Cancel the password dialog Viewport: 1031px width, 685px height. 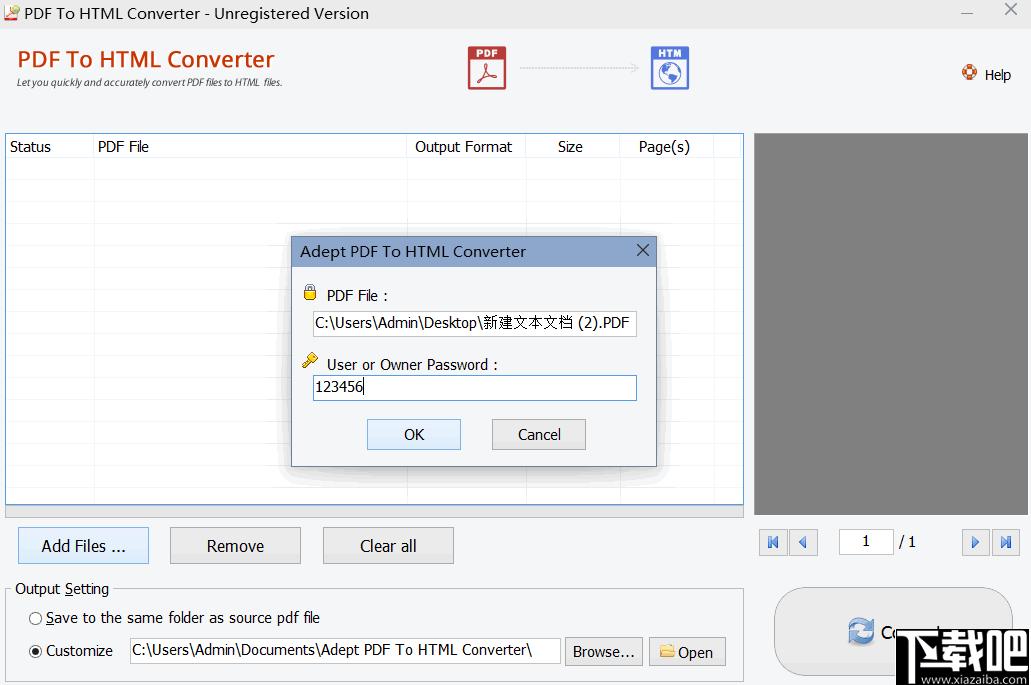click(x=539, y=435)
